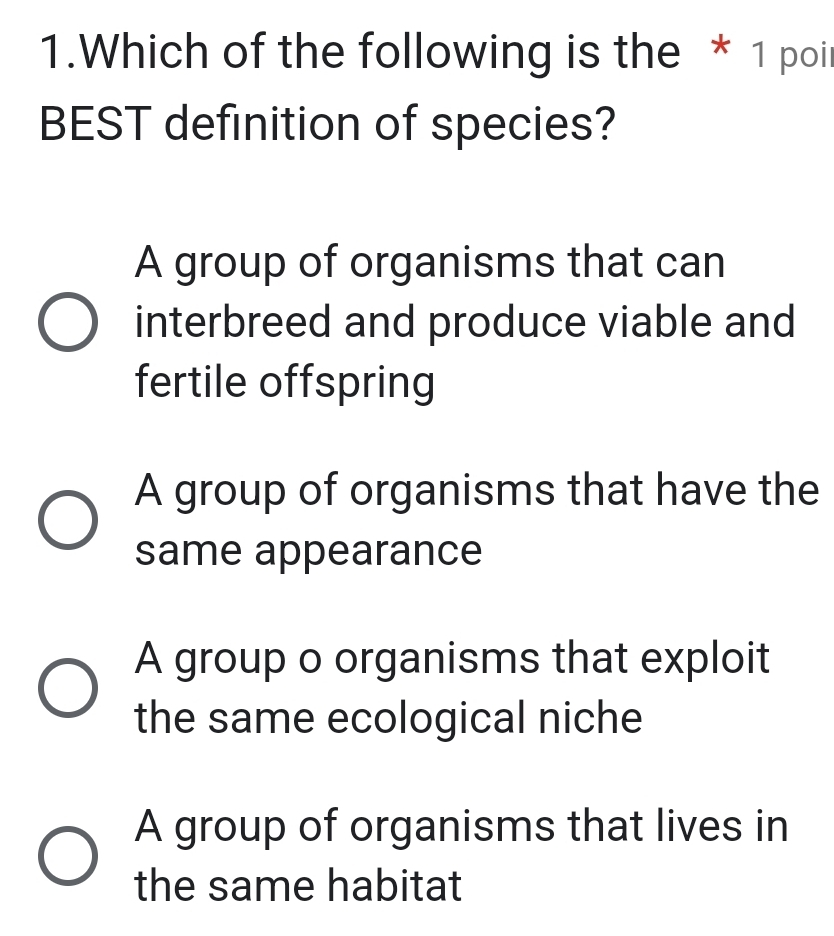Select the 'same habitat' answer option
The height and width of the screenshot is (936, 834).
click(66, 857)
